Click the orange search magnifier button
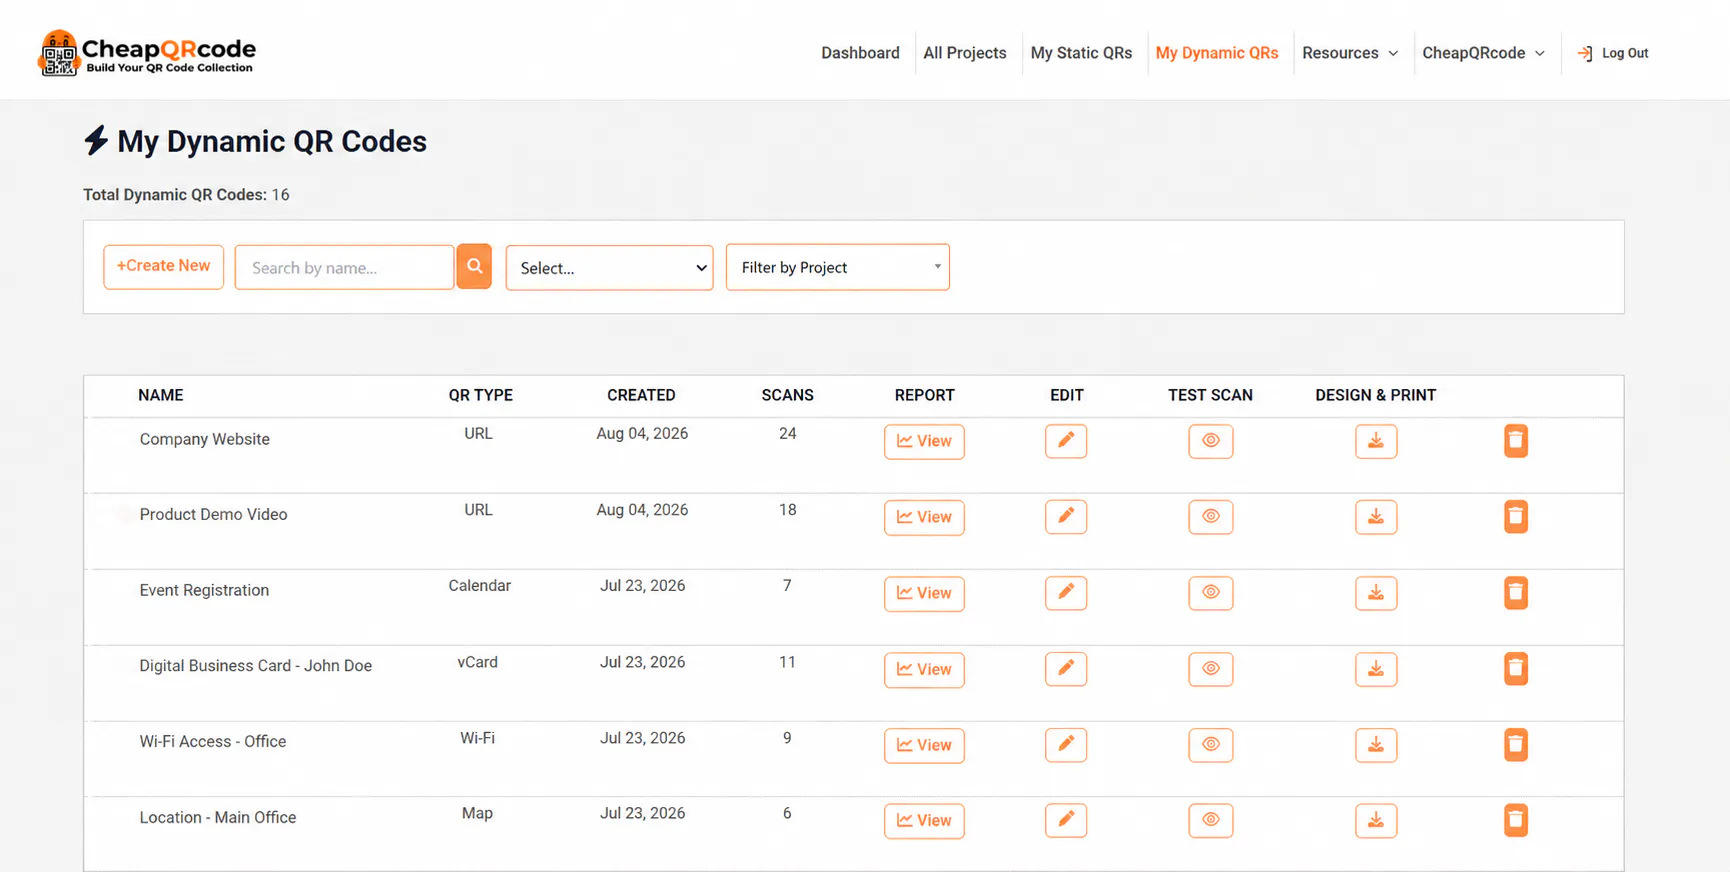The width and height of the screenshot is (1730, 872). [474, 266]
